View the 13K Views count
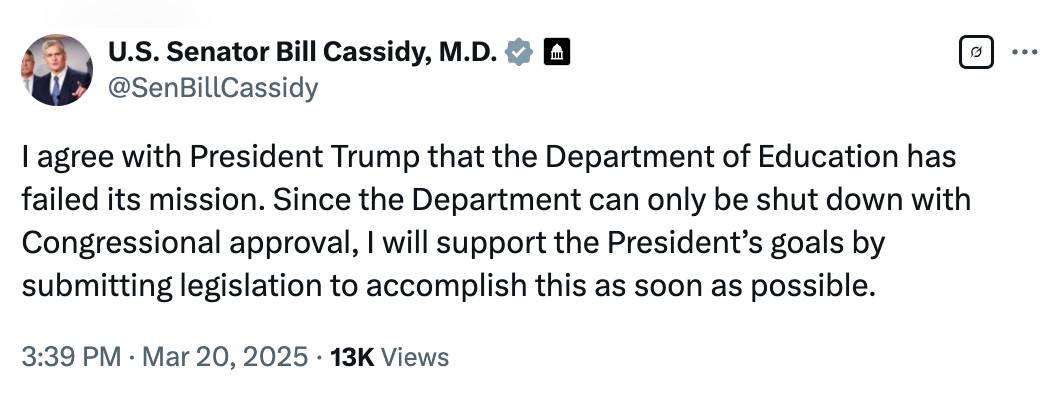This screenshot has width=1060, height=396. click(389, 357)
